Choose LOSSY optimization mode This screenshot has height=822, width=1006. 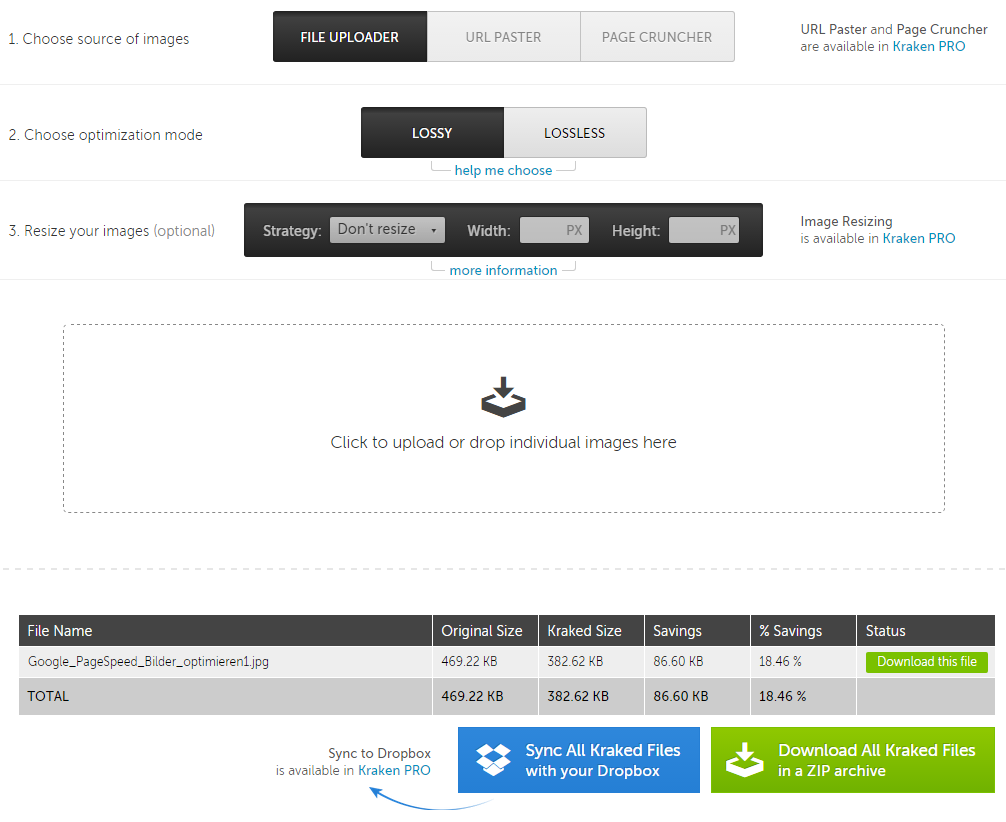432,133
